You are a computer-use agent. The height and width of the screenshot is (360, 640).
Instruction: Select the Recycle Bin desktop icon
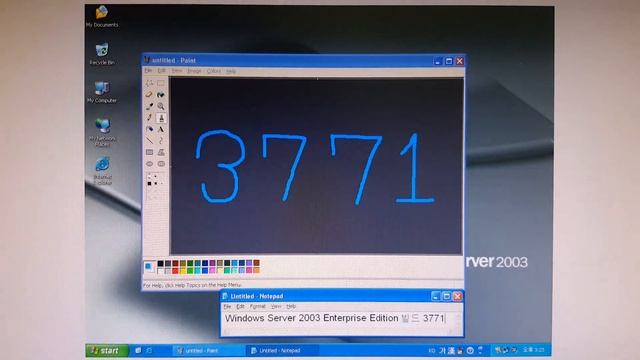click(x=102, y=53)
